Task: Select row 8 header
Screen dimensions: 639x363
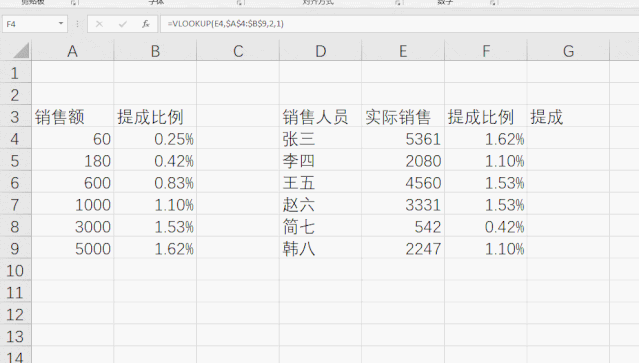Action: coord(15,226)
